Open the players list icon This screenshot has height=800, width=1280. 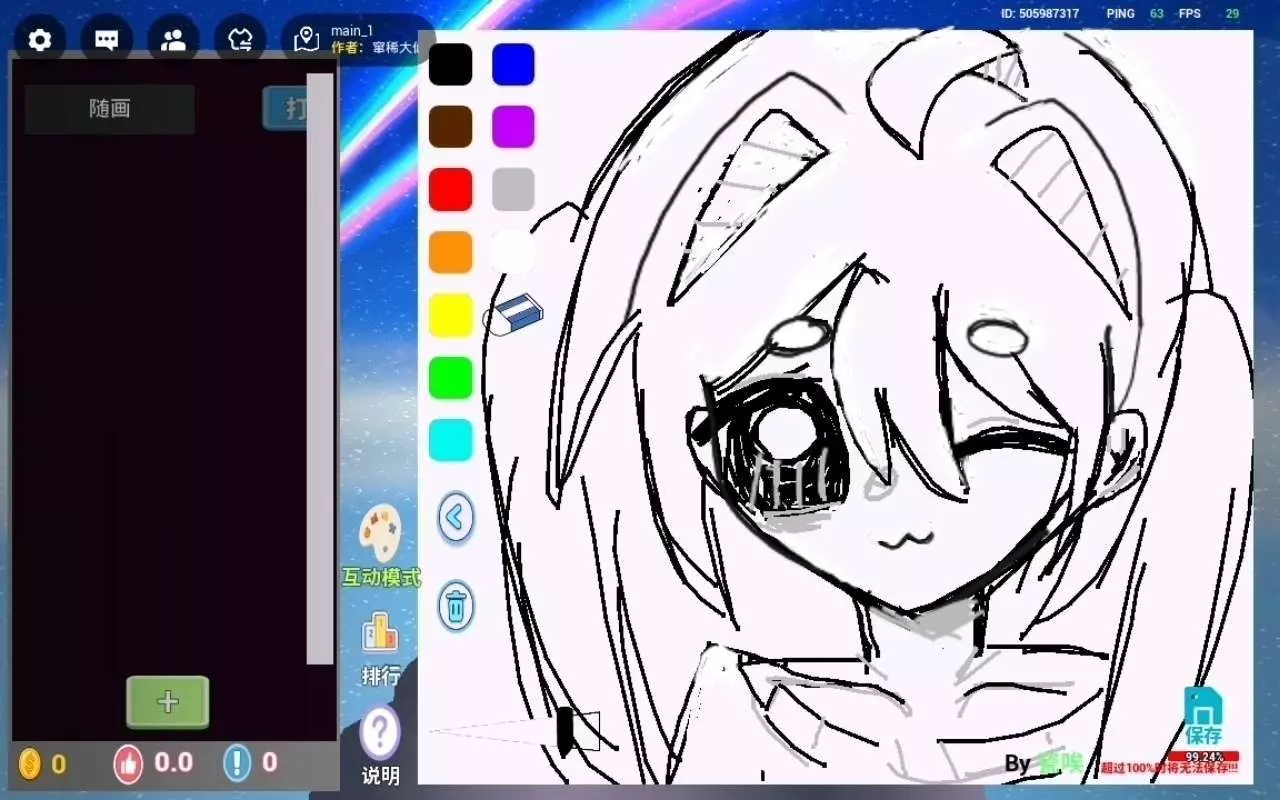point(173,40)
